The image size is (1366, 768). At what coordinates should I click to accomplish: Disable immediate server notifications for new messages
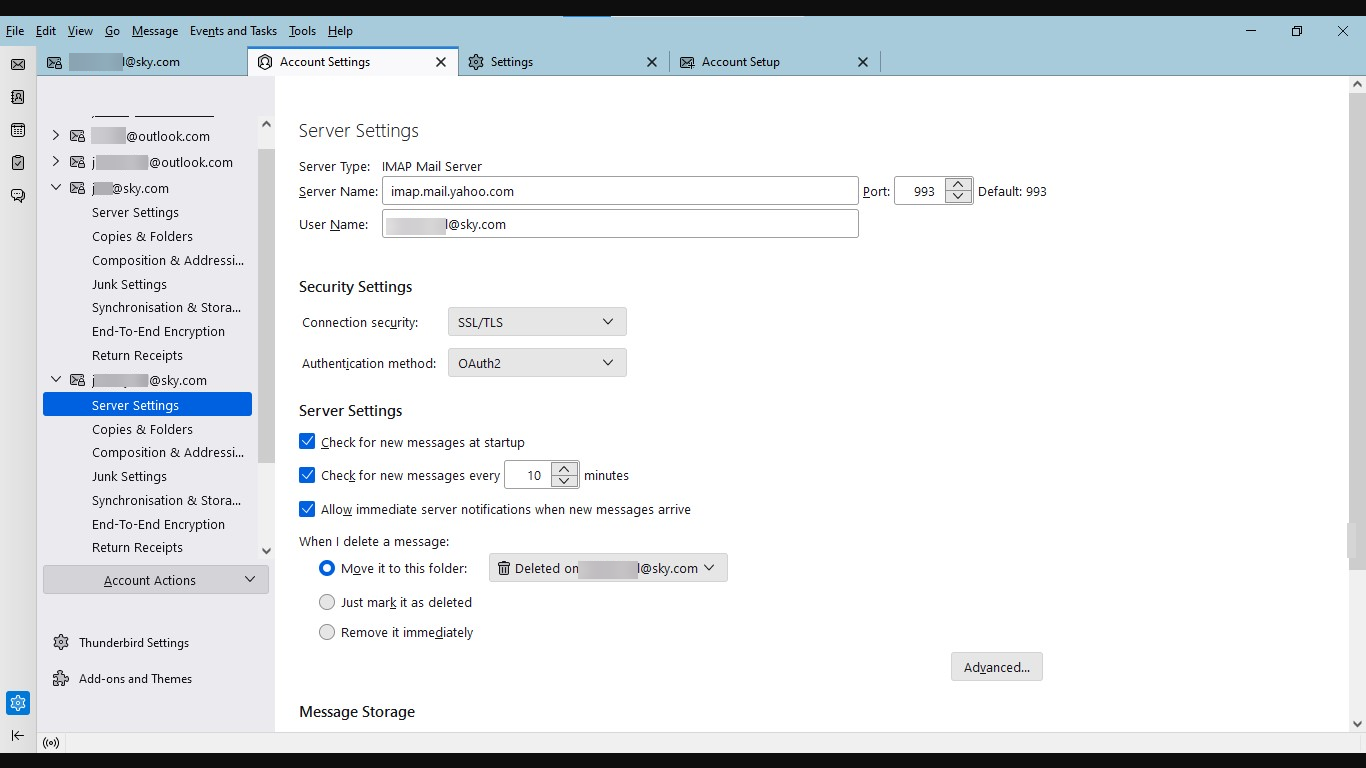click(x=306, y=509)
